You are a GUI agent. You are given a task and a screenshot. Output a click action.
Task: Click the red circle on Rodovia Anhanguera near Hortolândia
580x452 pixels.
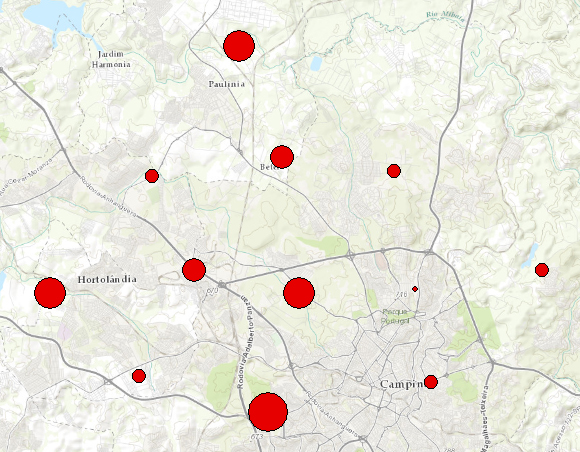coord(194,270)
